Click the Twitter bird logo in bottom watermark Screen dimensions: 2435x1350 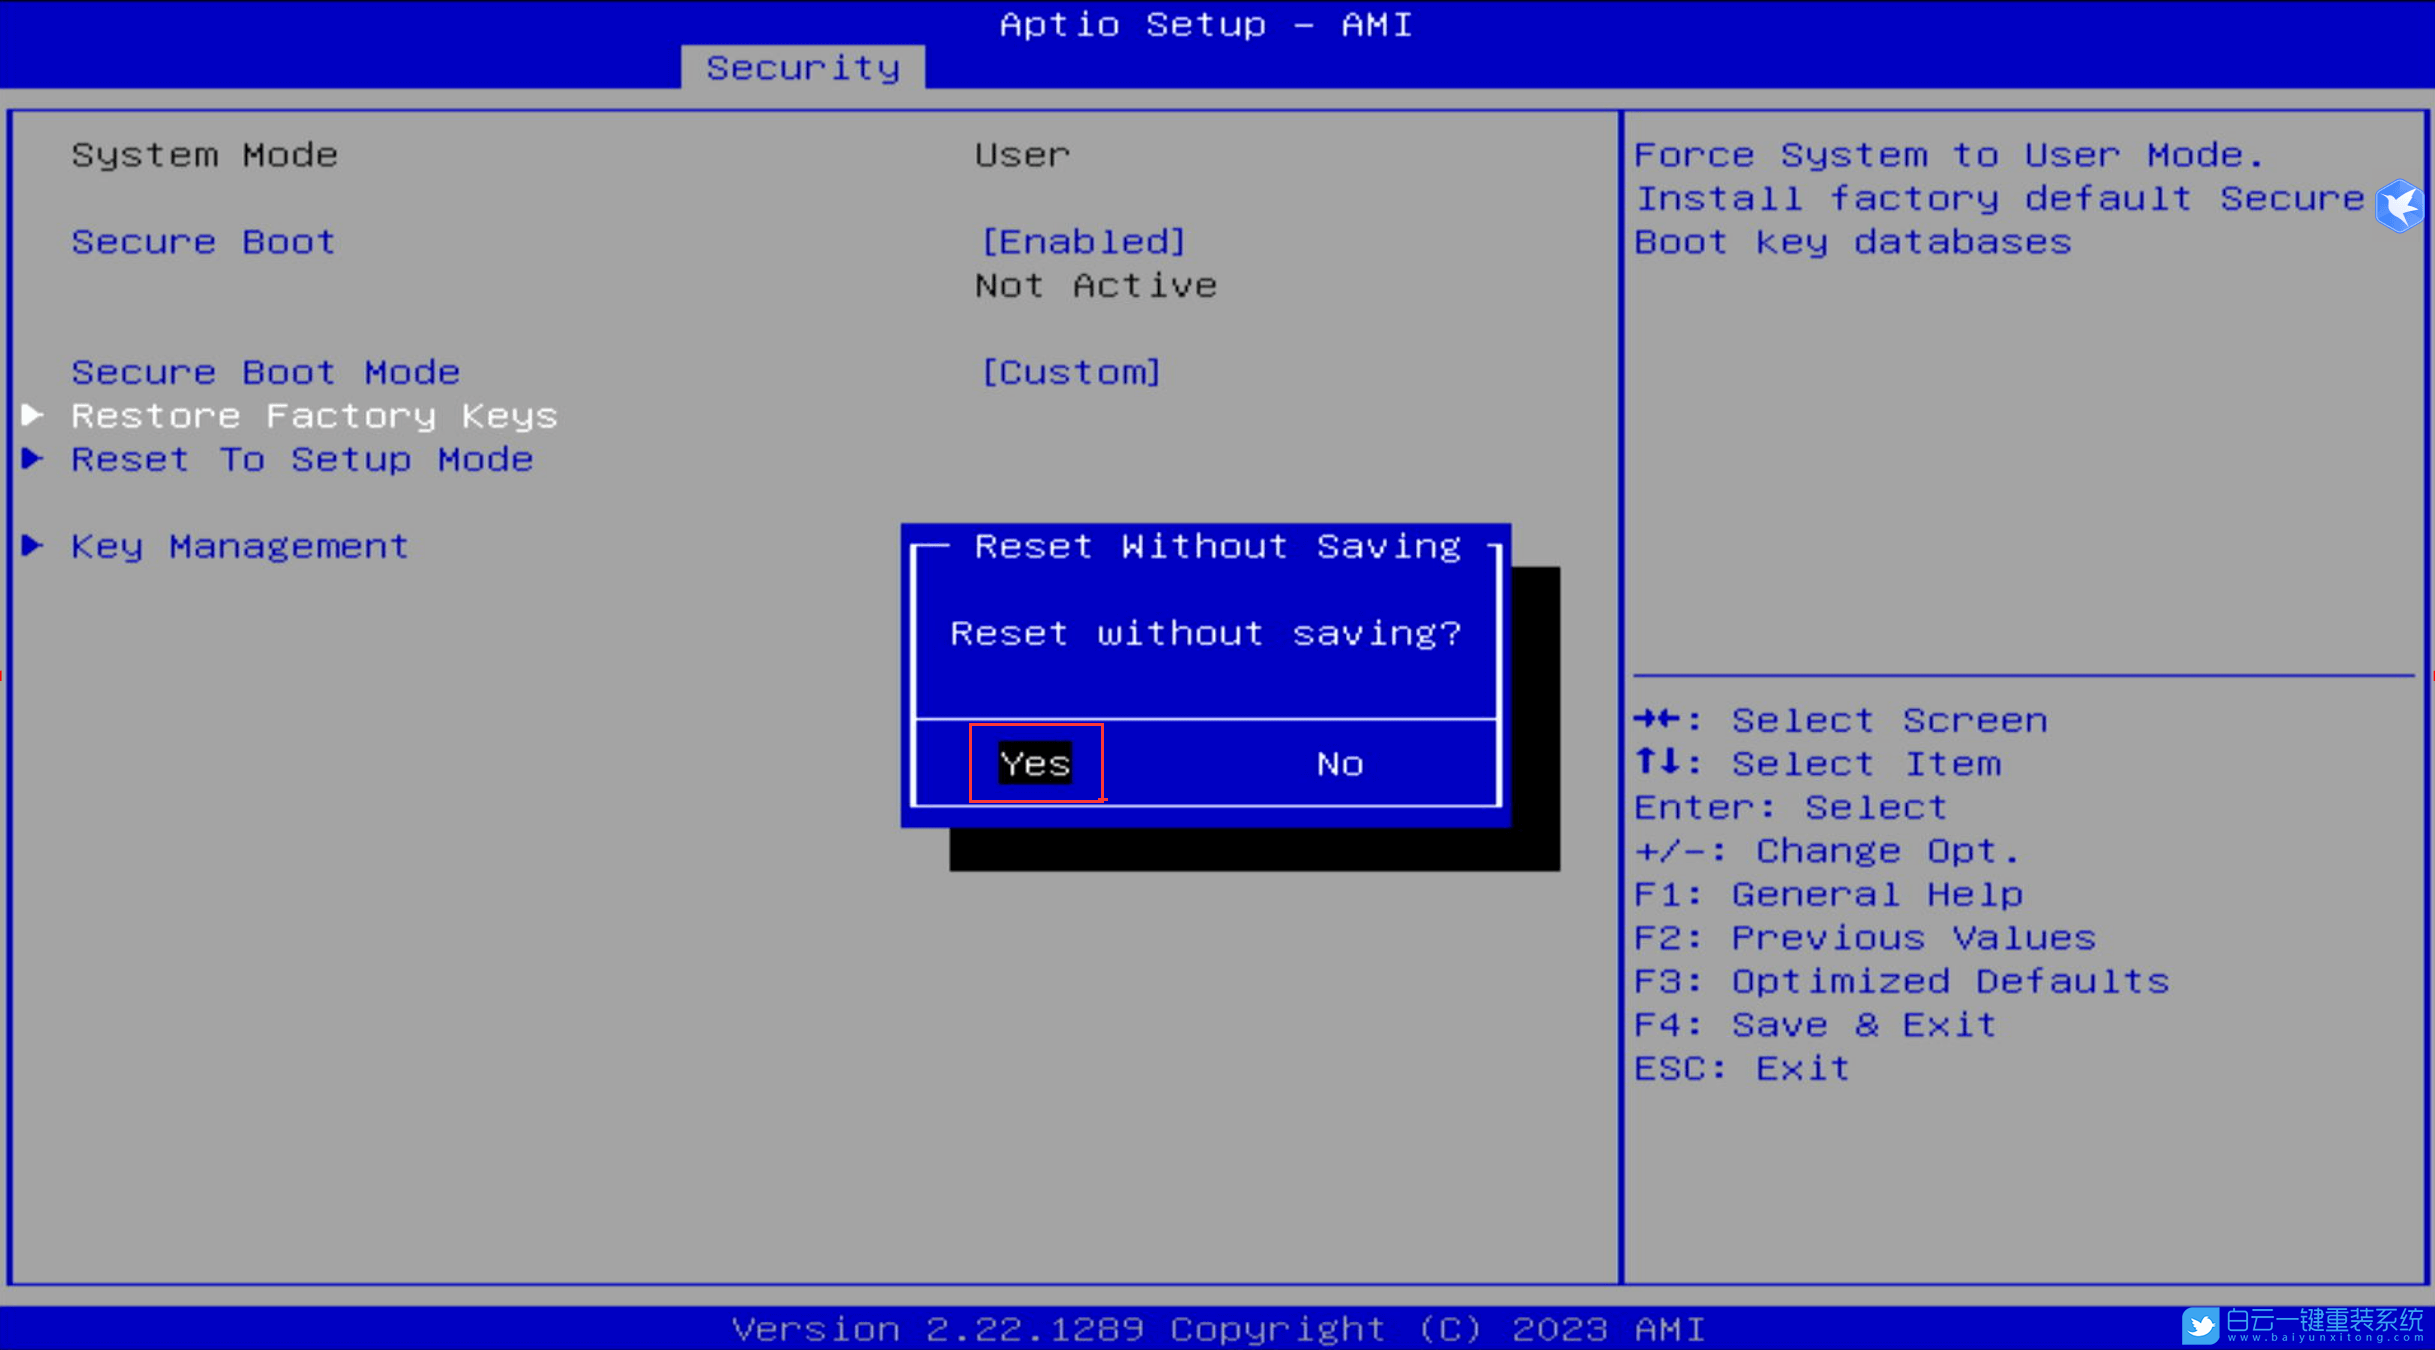pyautogui.click(x=2200, y=1325)
